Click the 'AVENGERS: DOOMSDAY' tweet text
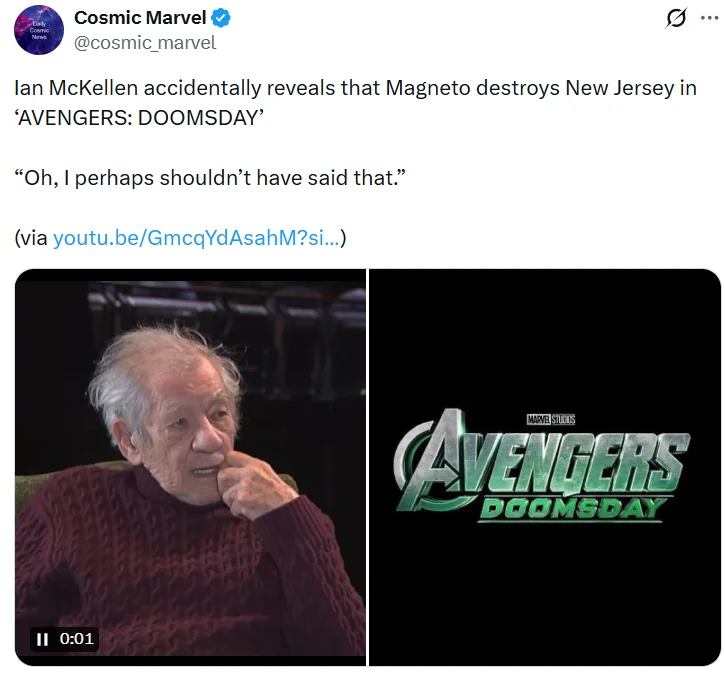This screenshot has width=725, height=687. (x=139, y=118)
